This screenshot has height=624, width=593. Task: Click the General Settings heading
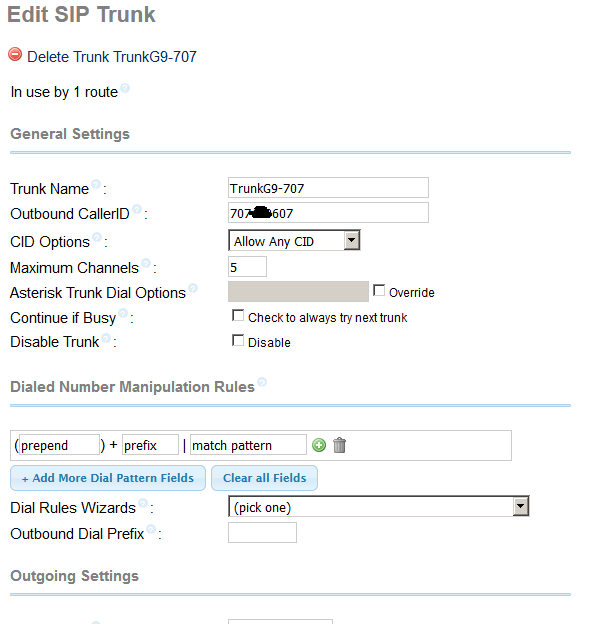[x=70, y=134]
